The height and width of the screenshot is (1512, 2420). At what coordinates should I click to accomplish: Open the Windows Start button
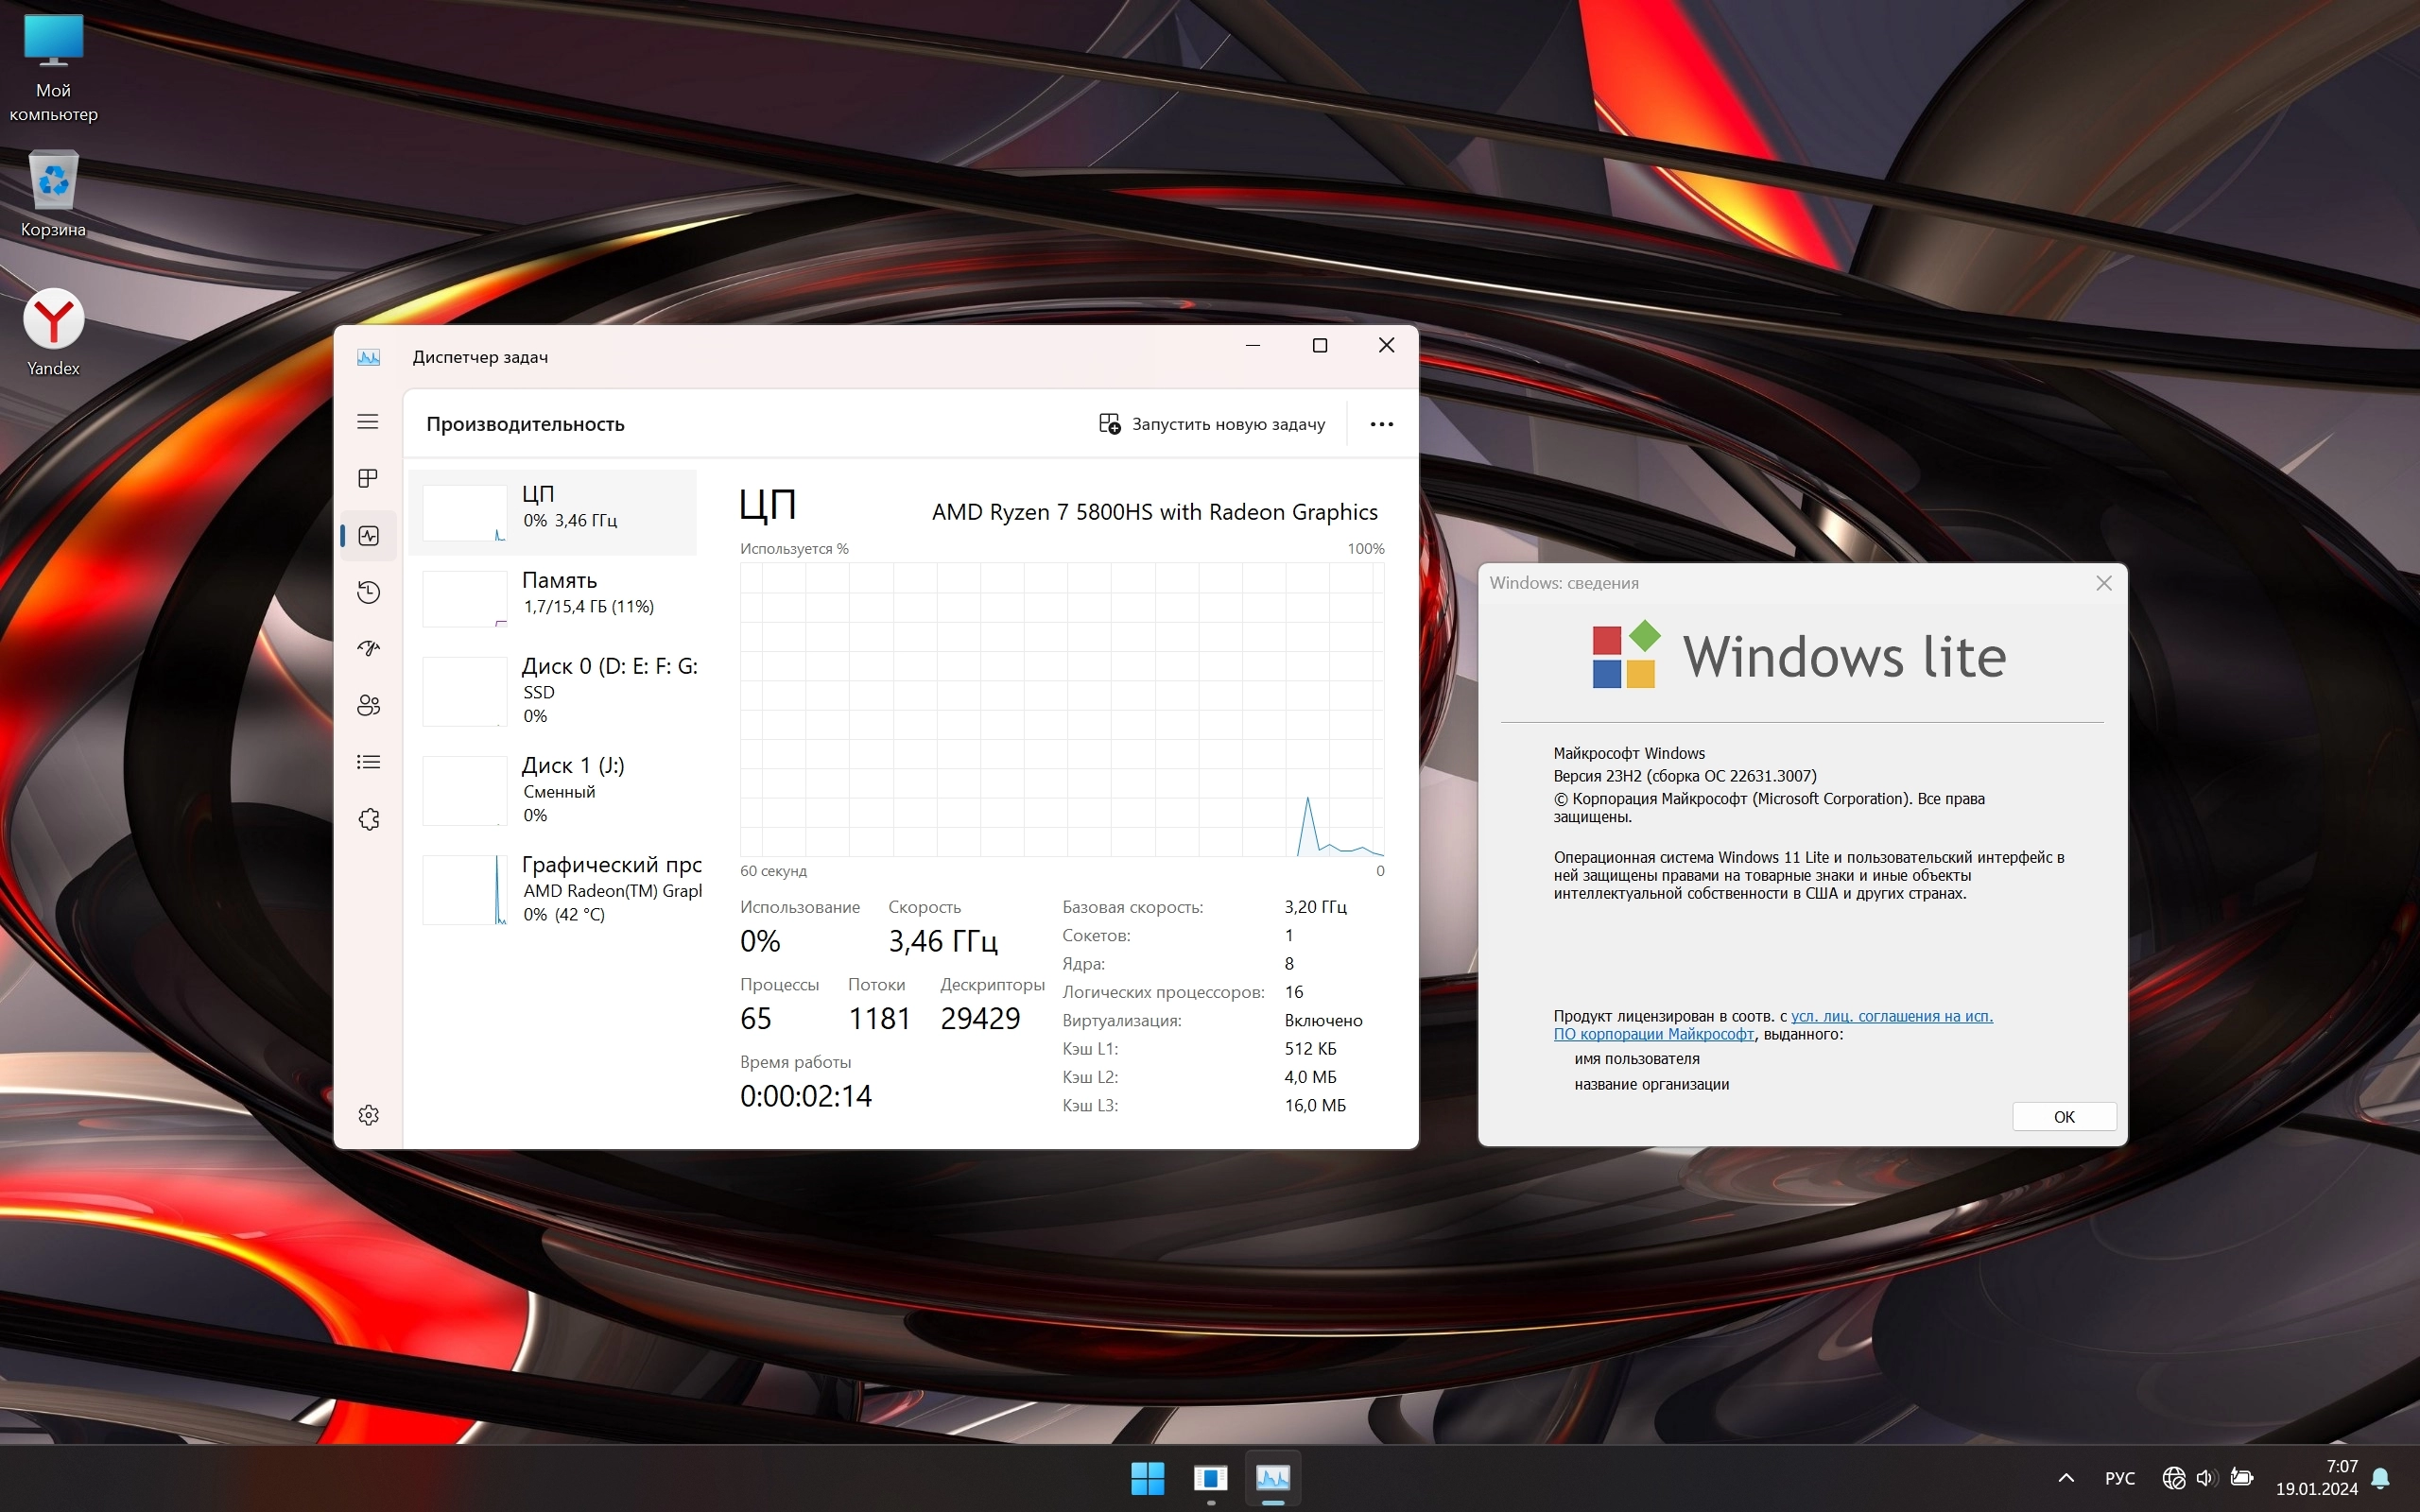click(x=1147, y=1477)
